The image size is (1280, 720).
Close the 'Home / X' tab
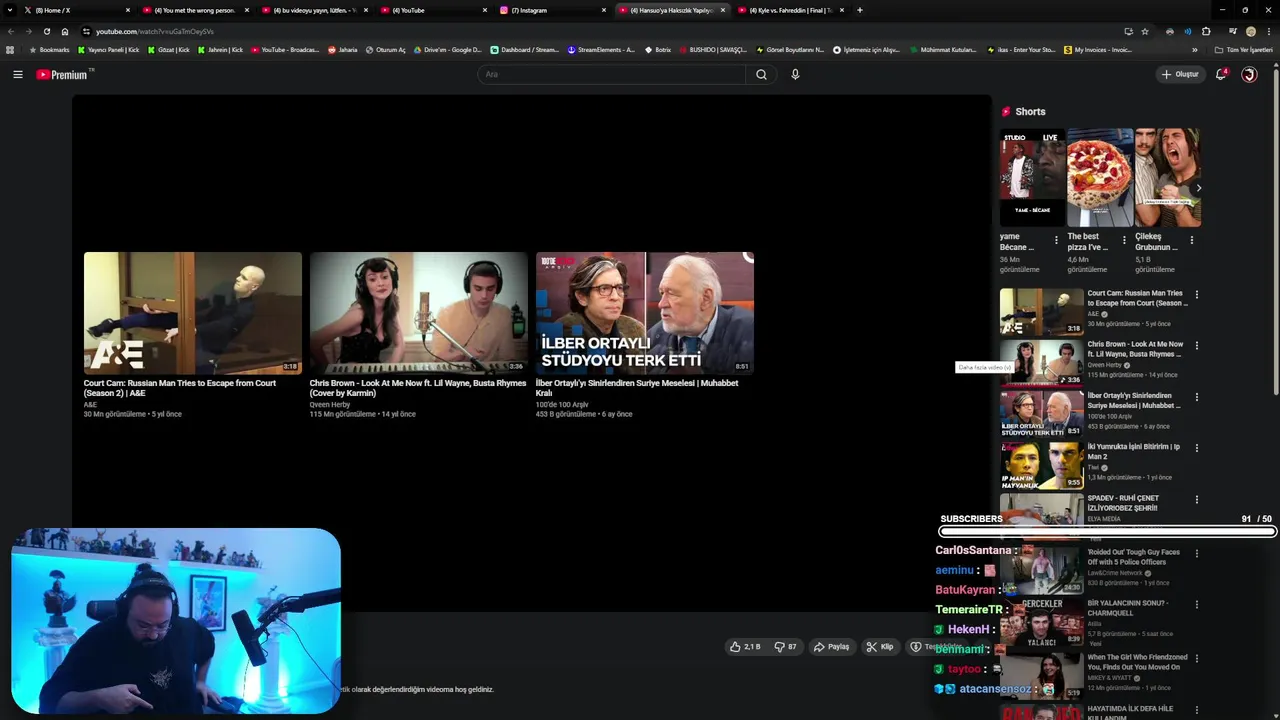pyautogui.click(x=128, y=10)
